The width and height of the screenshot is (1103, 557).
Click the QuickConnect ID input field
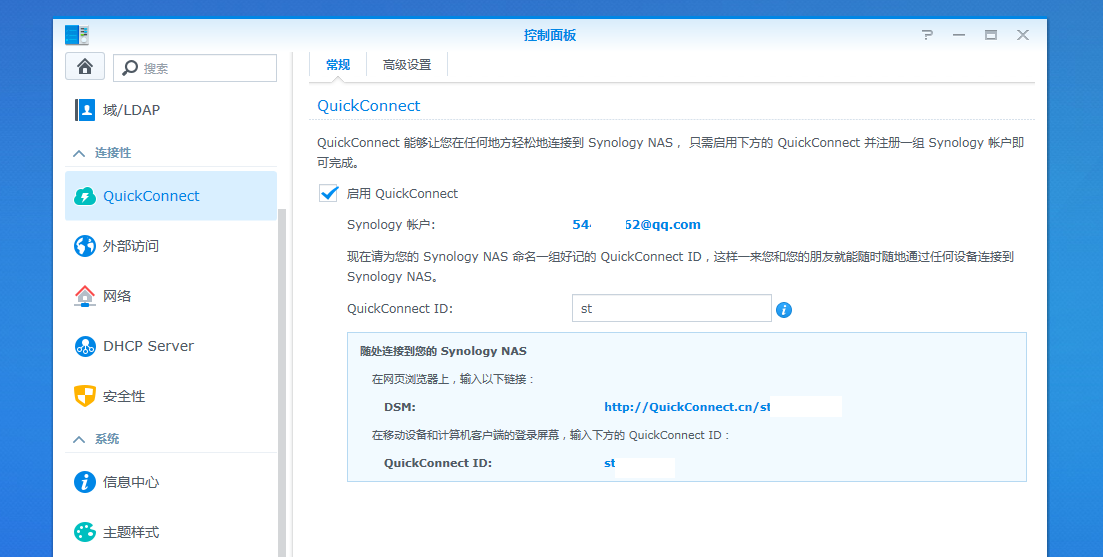click(672, 308)
